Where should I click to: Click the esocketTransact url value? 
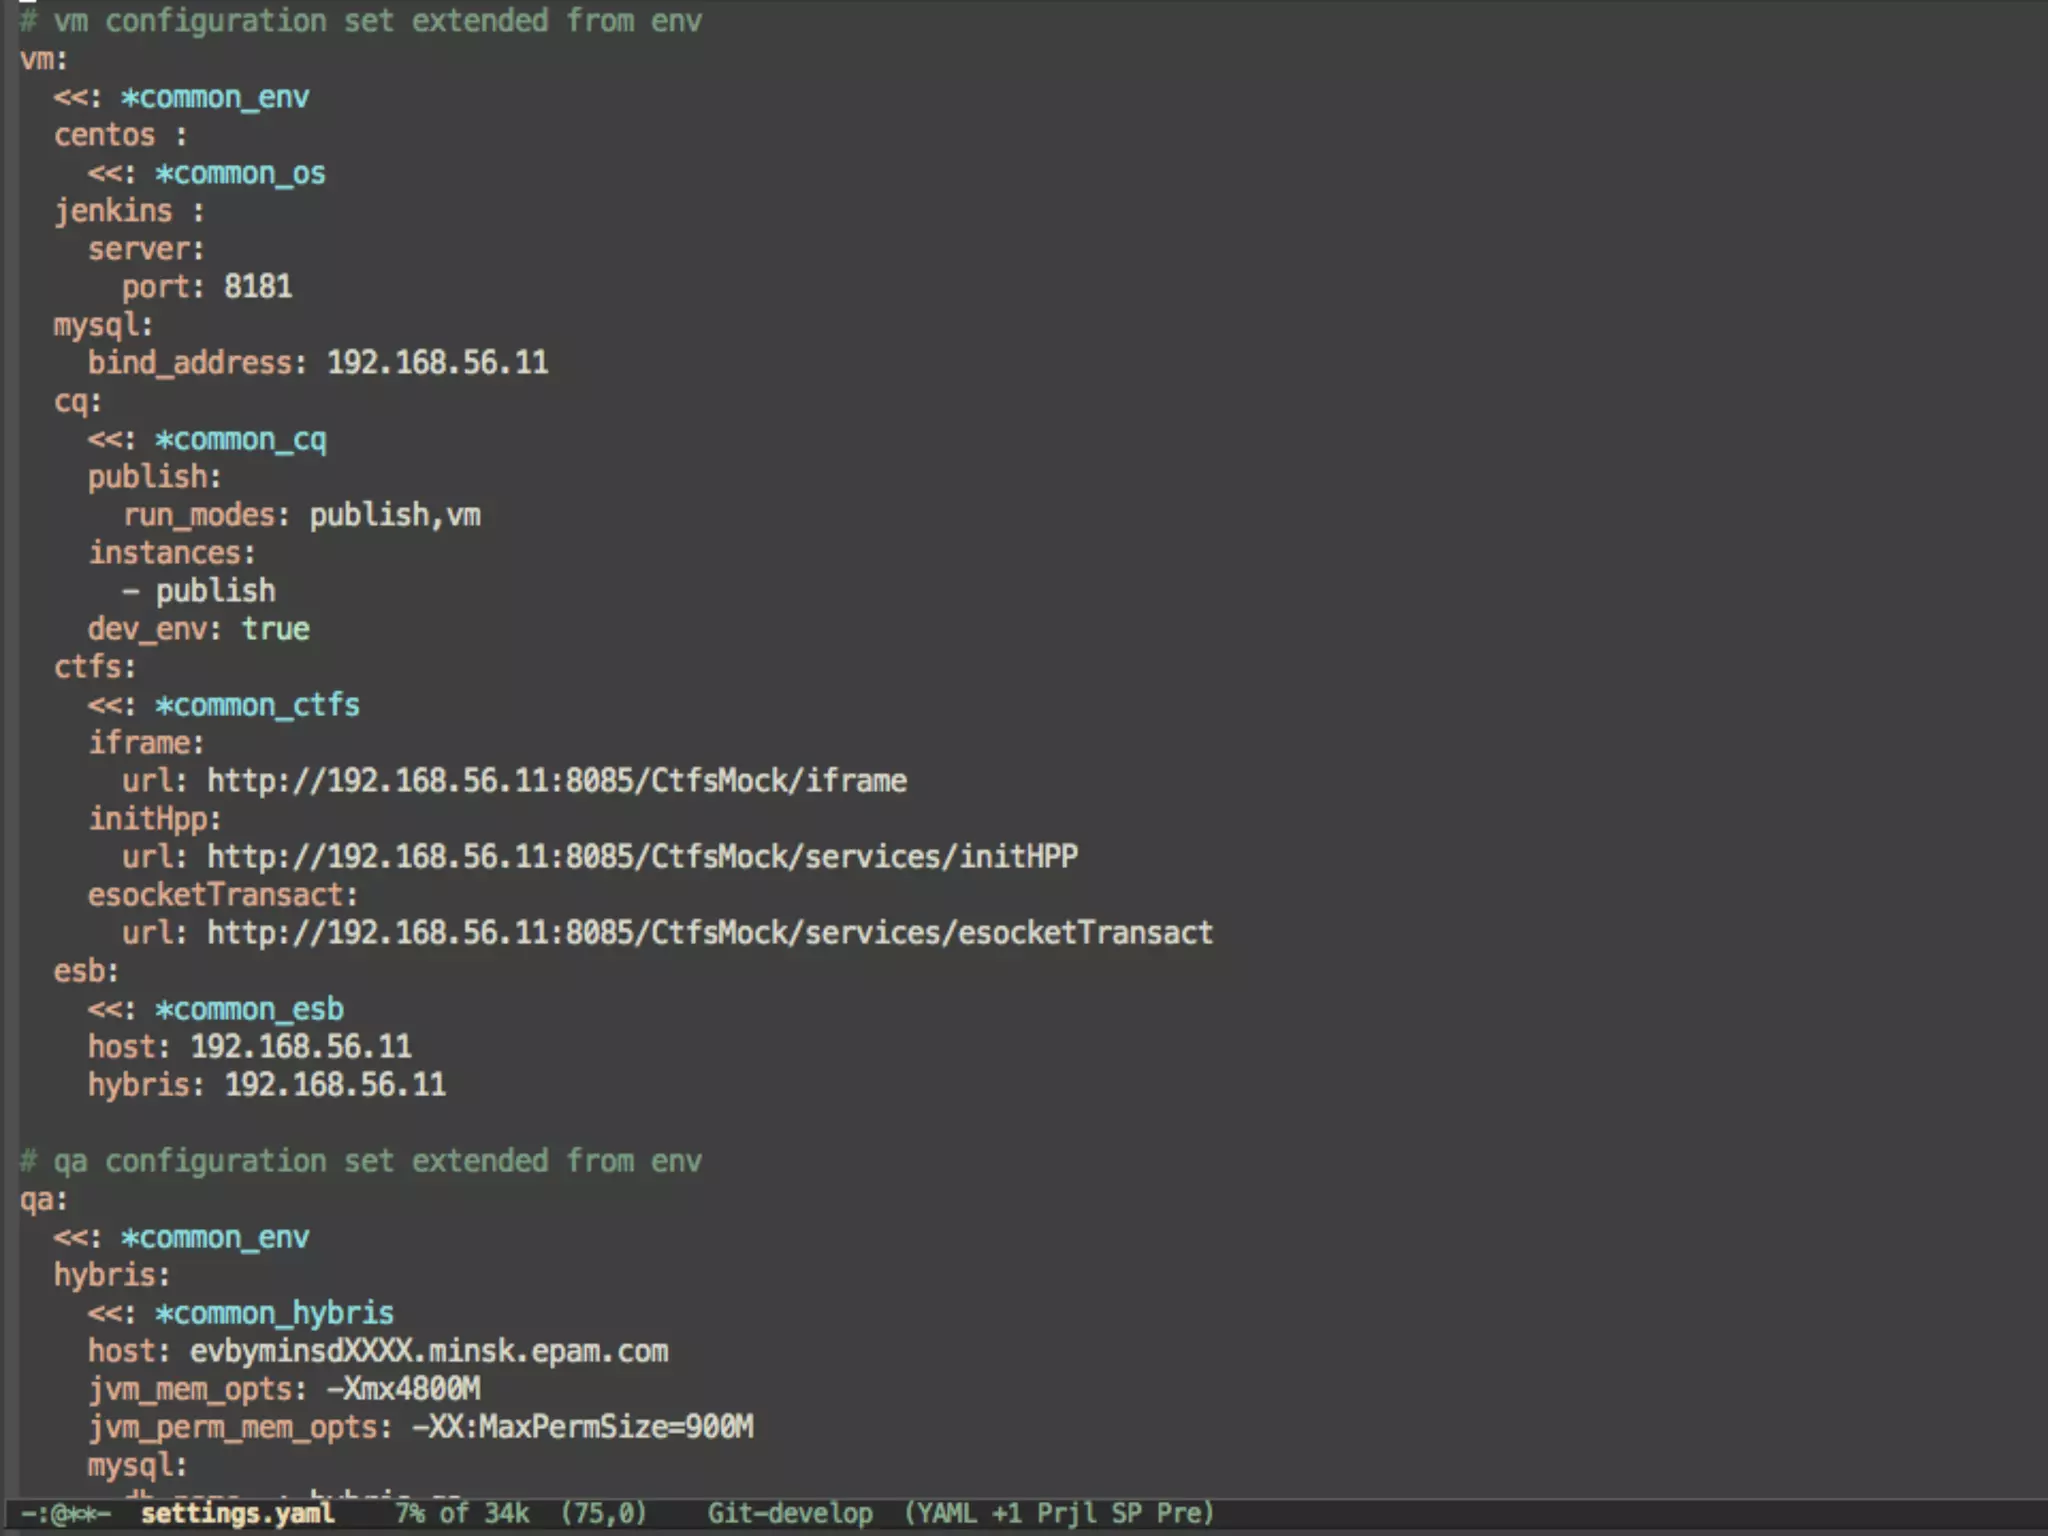[x=709, y=933]
